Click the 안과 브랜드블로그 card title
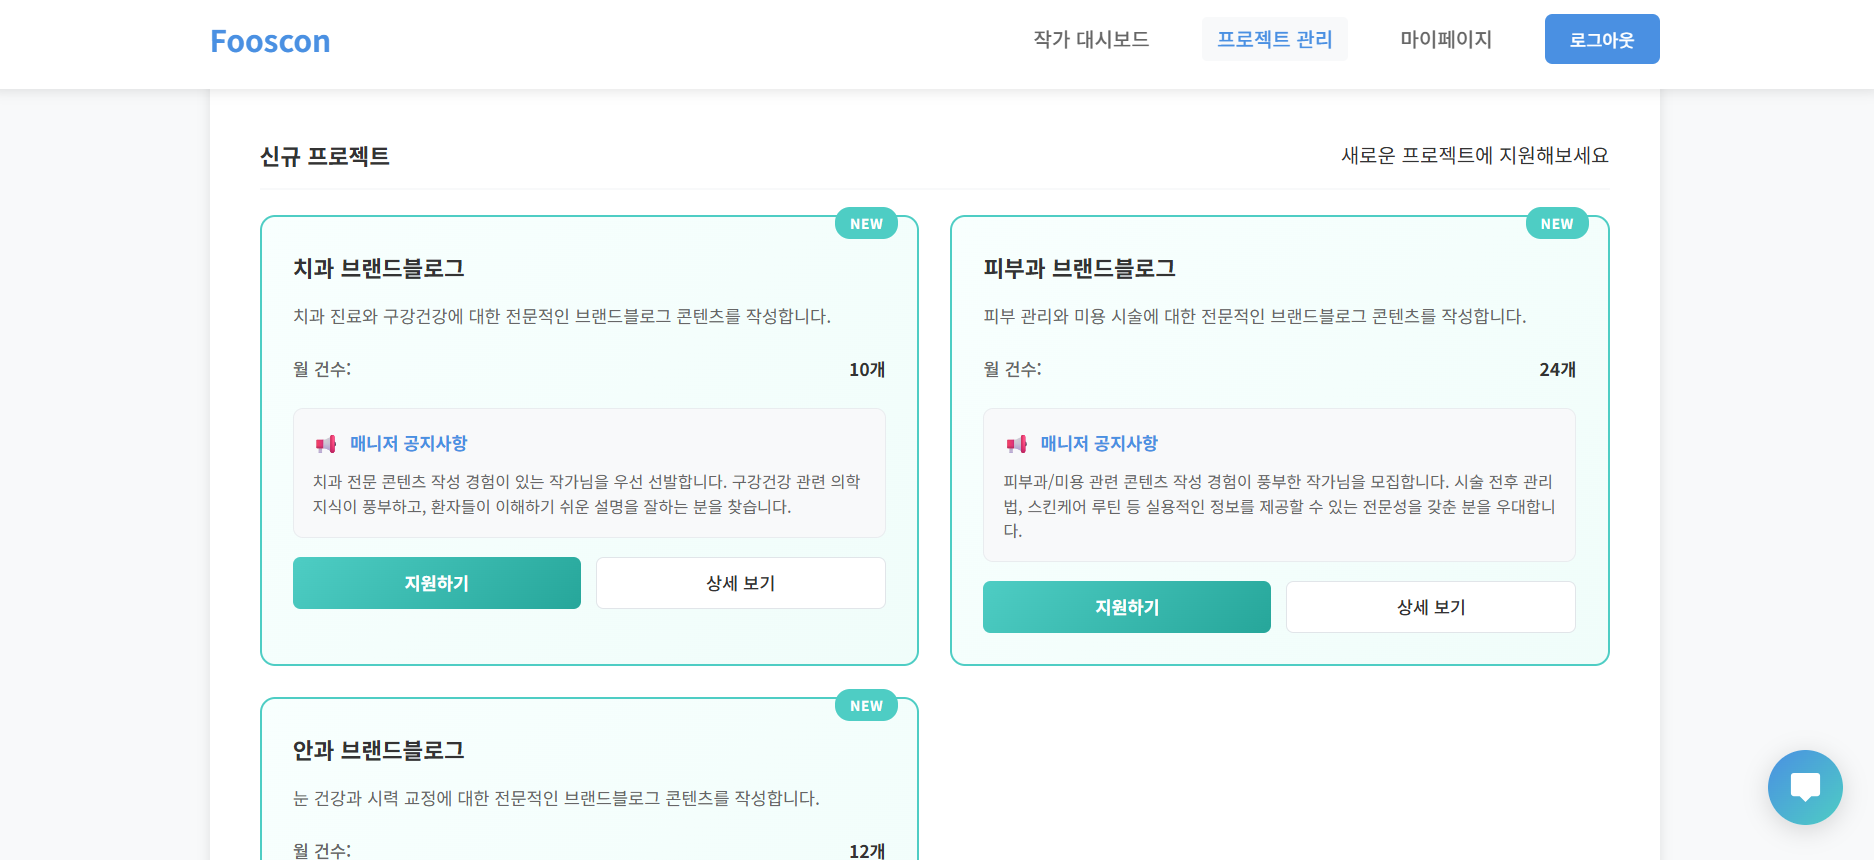 coord(378,750)
